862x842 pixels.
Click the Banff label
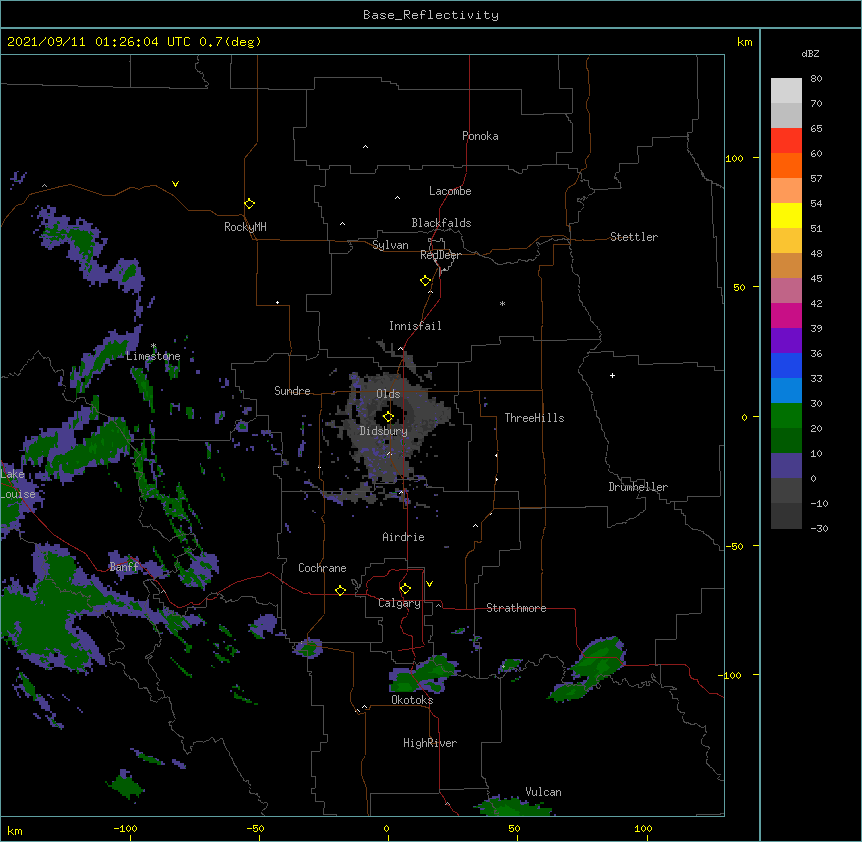[124, 567]
